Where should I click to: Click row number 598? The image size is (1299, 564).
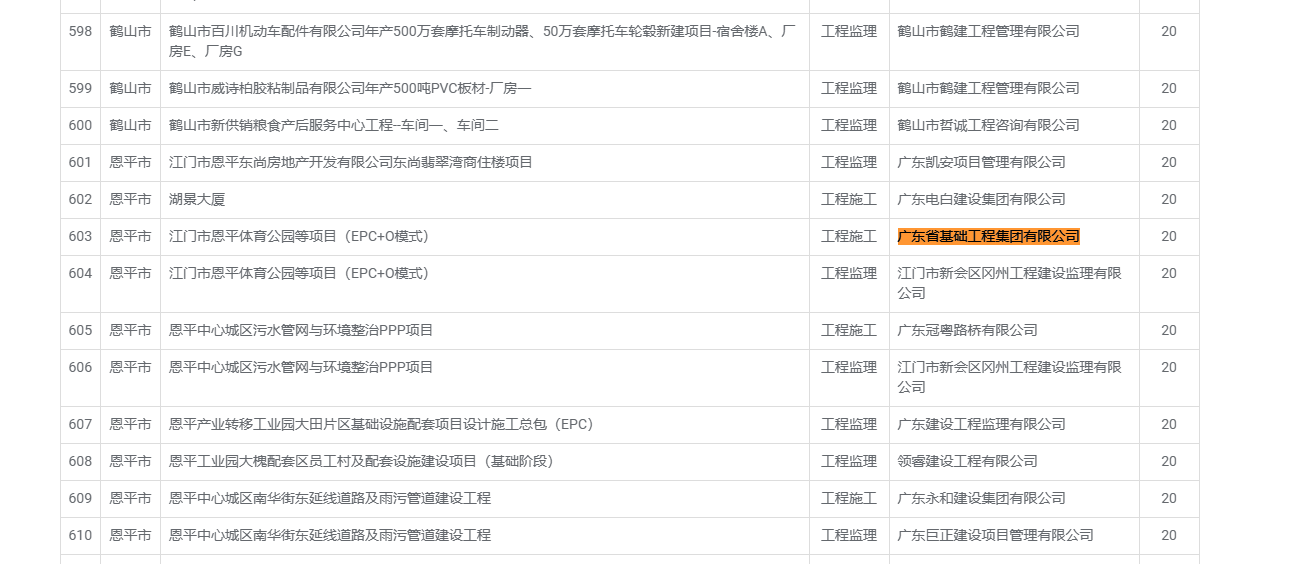80,32
